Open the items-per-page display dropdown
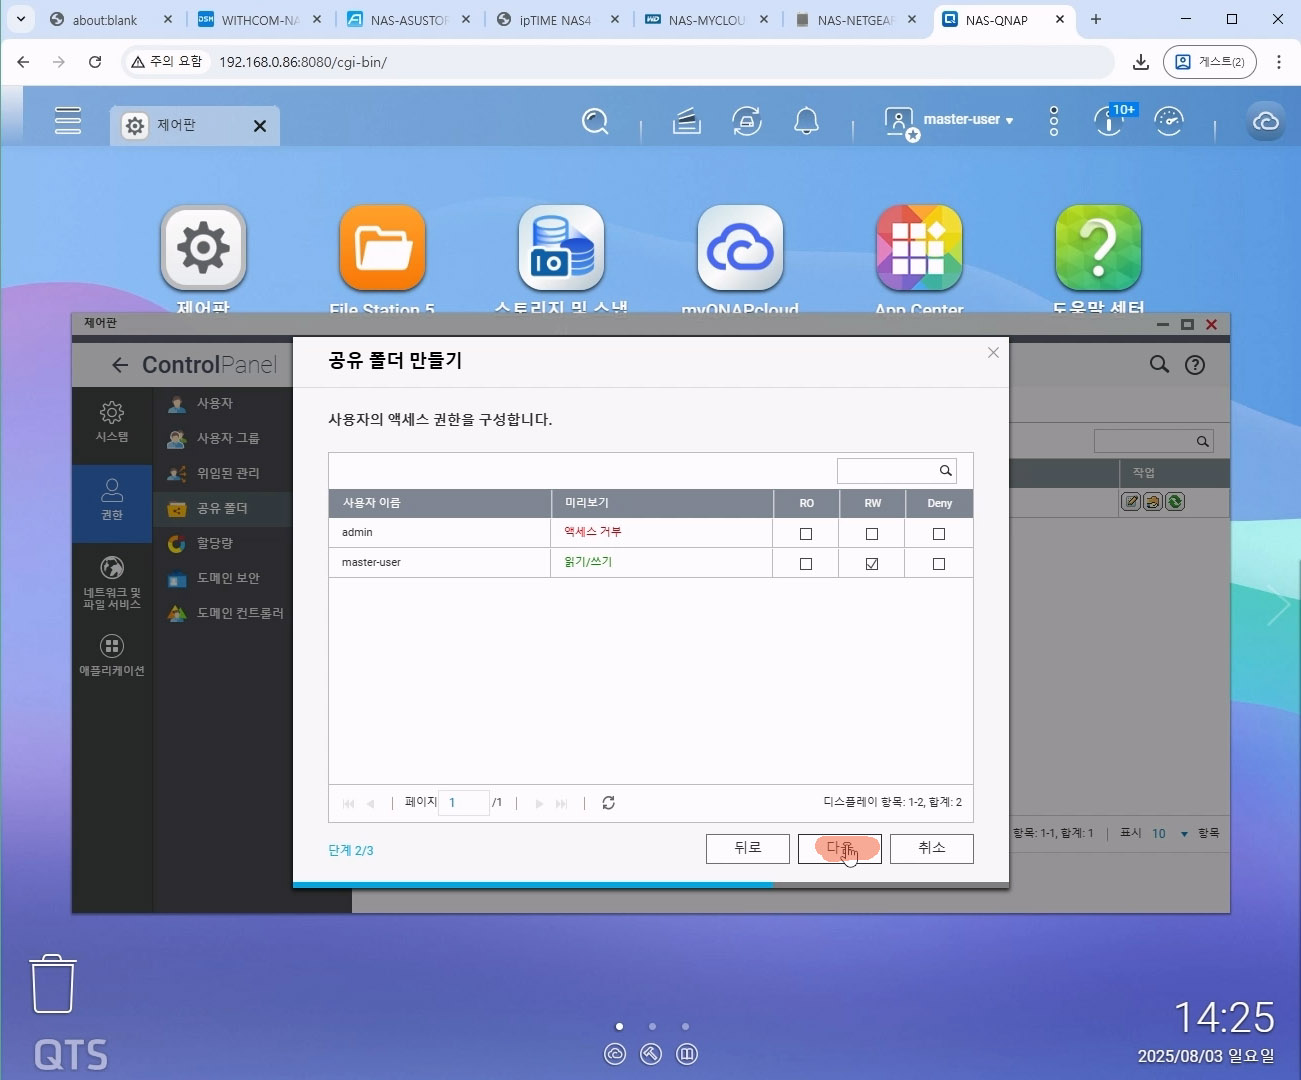This screenshot has height=1080, width=1301. point(1170,833)
